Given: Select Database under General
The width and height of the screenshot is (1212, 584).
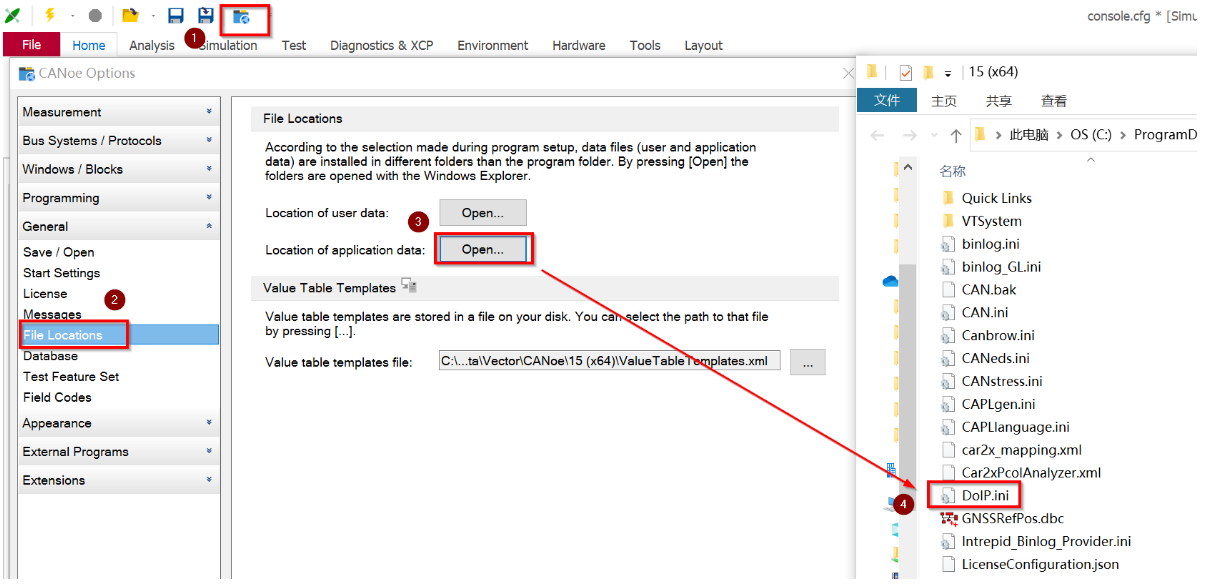Looking at the screenshot, I should (x=50, y=356).
